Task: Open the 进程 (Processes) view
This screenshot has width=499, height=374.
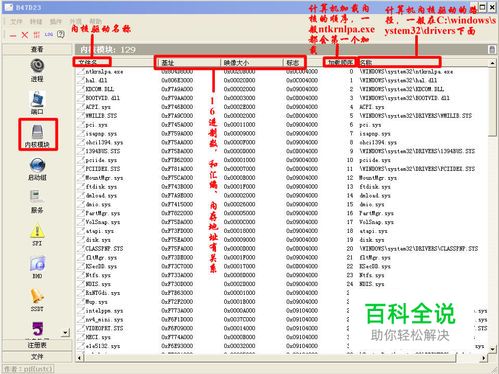Action: pos(37,71)
